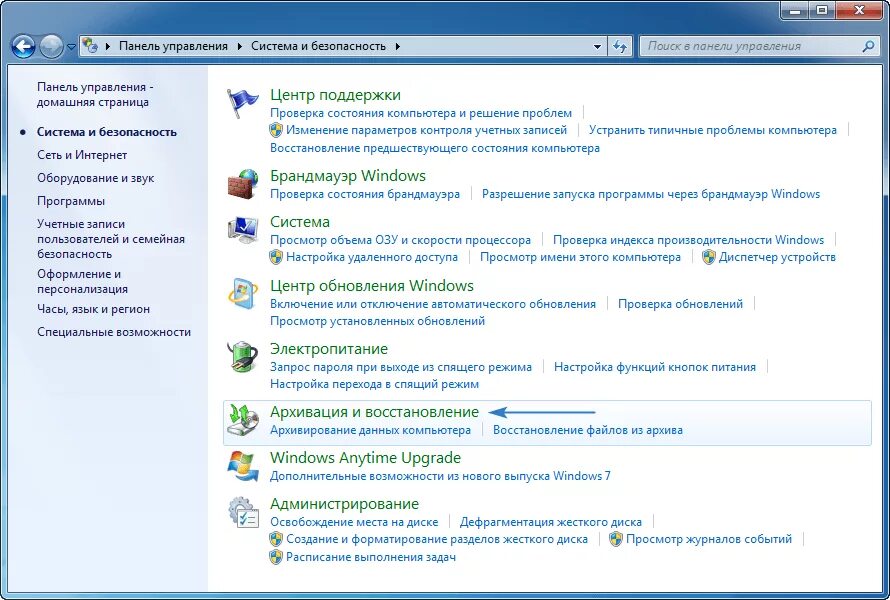The height and width of the screenshot is (600, 890).
Task: Click the Windows Anytime Upgrade logo icon
Action: pyautogui.click(x=243, y=466)
